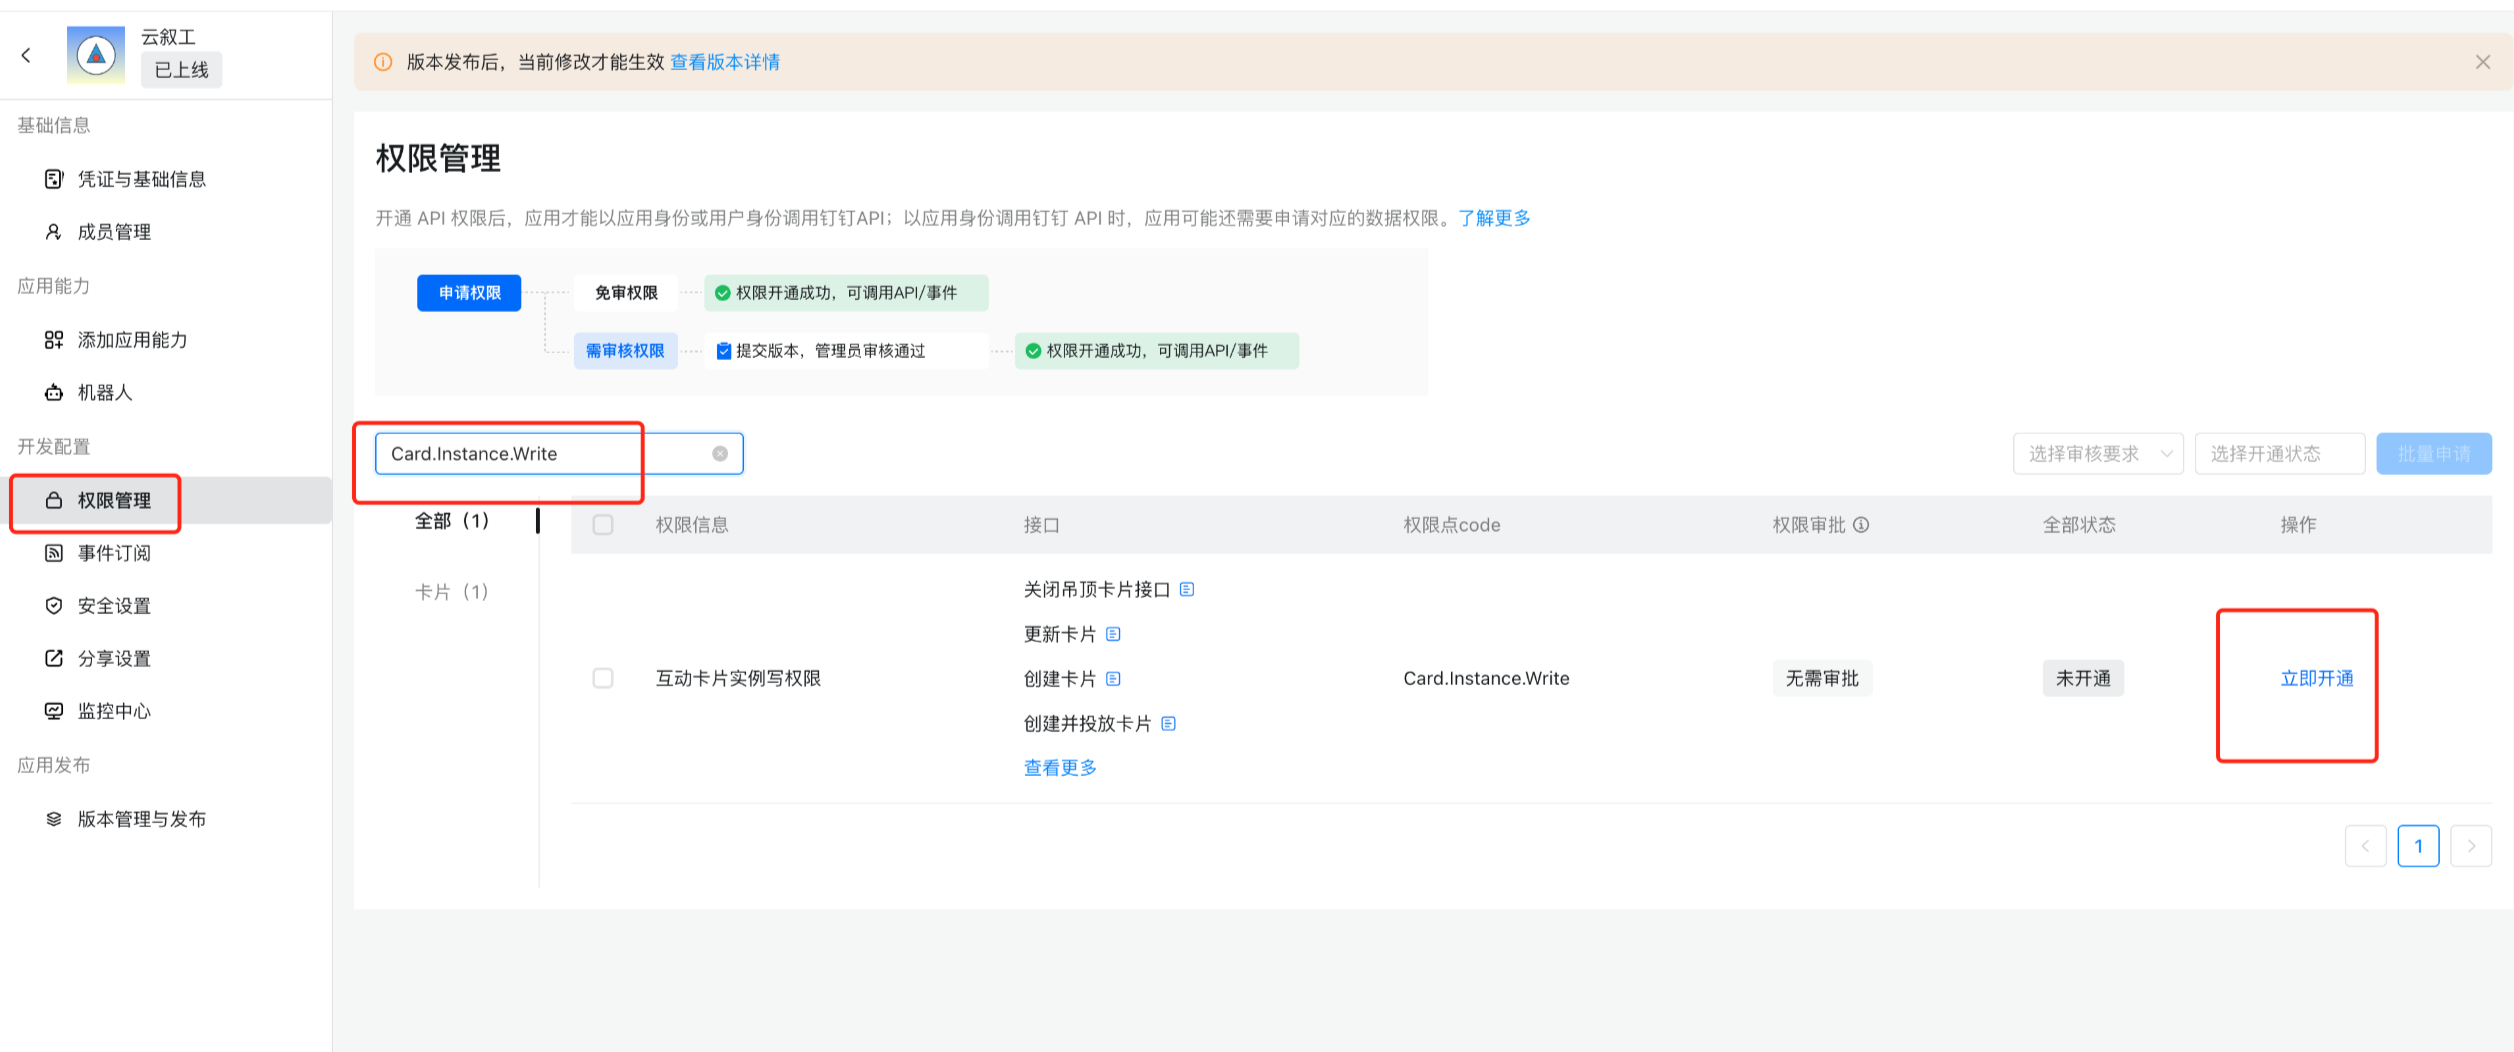Viewport: 2514px width, 1052px height.
Task: Open doc icon next to 创建卡片
Action: (1113, 679)
